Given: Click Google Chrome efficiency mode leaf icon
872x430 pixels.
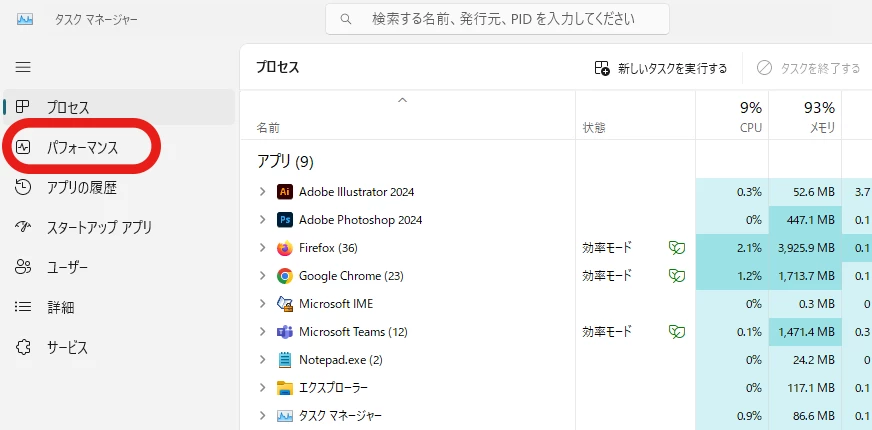Looking at the screenshot, I should pyautogui.click(x=676, y=276).
